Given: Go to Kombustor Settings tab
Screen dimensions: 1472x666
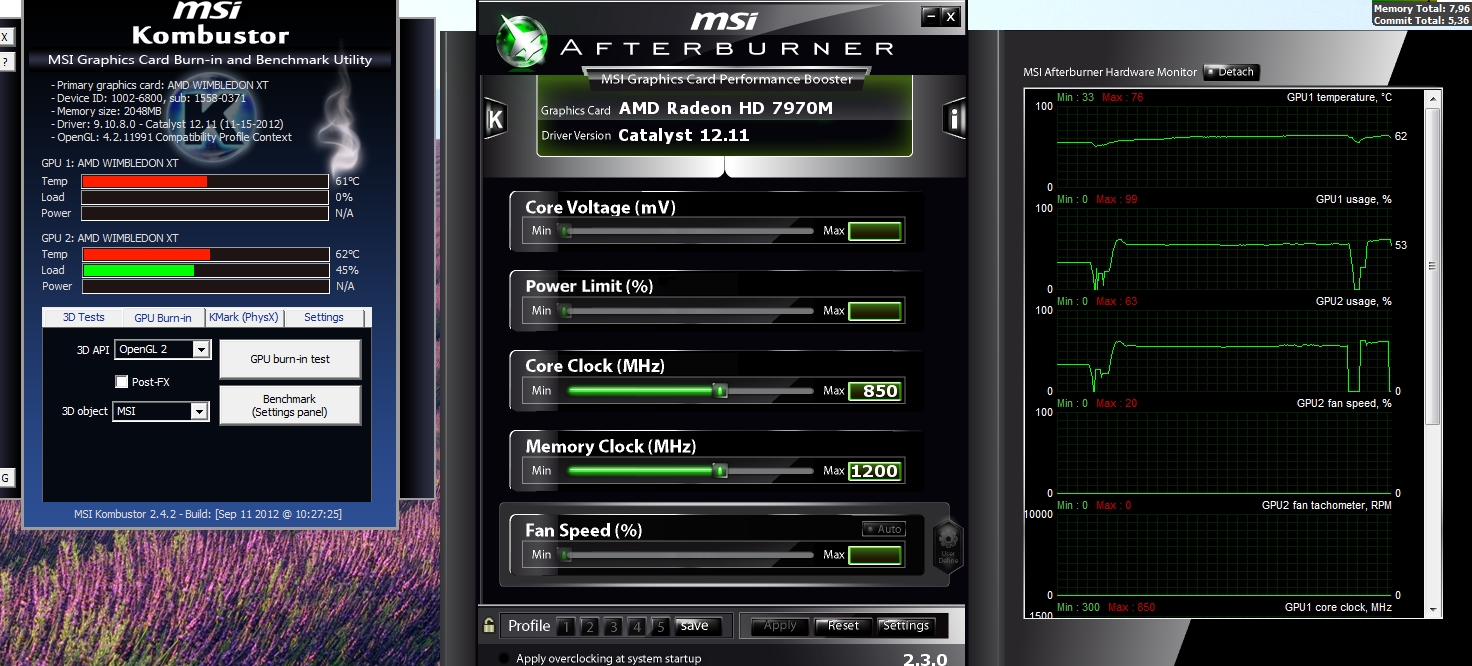Looking at the screenshot, I should [x=324, y=317].
